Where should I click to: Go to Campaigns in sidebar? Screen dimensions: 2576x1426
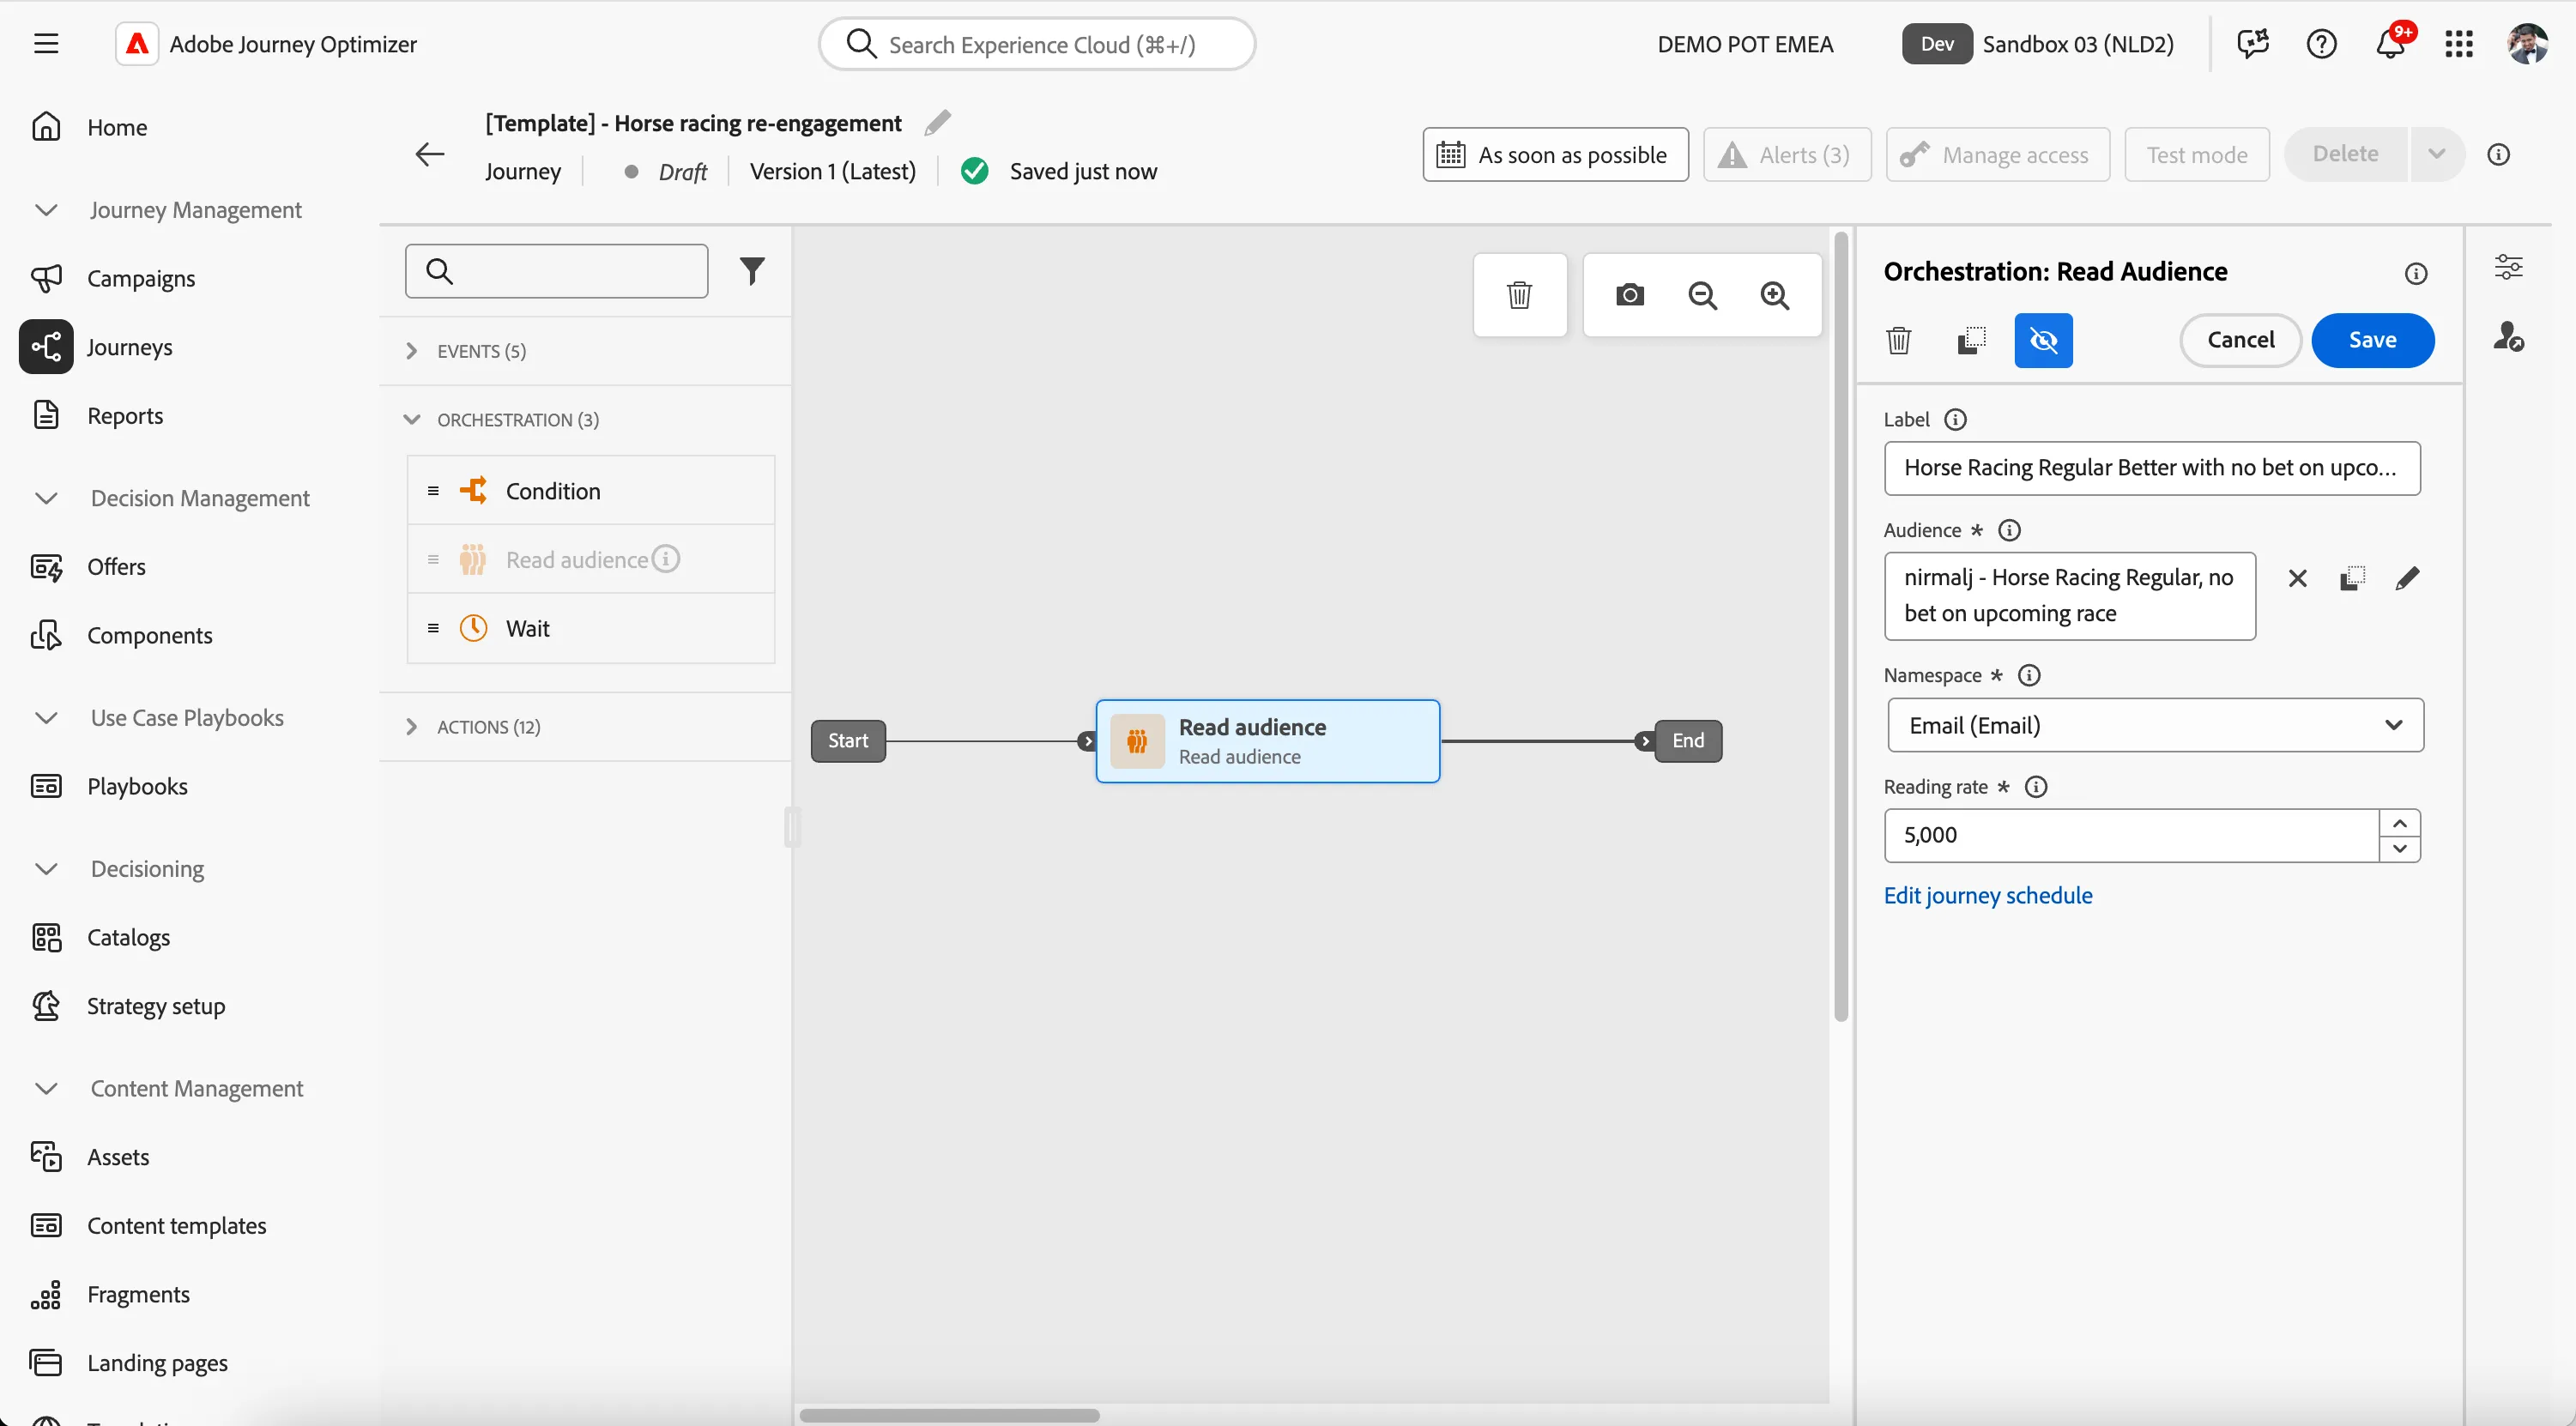point(140,278)
